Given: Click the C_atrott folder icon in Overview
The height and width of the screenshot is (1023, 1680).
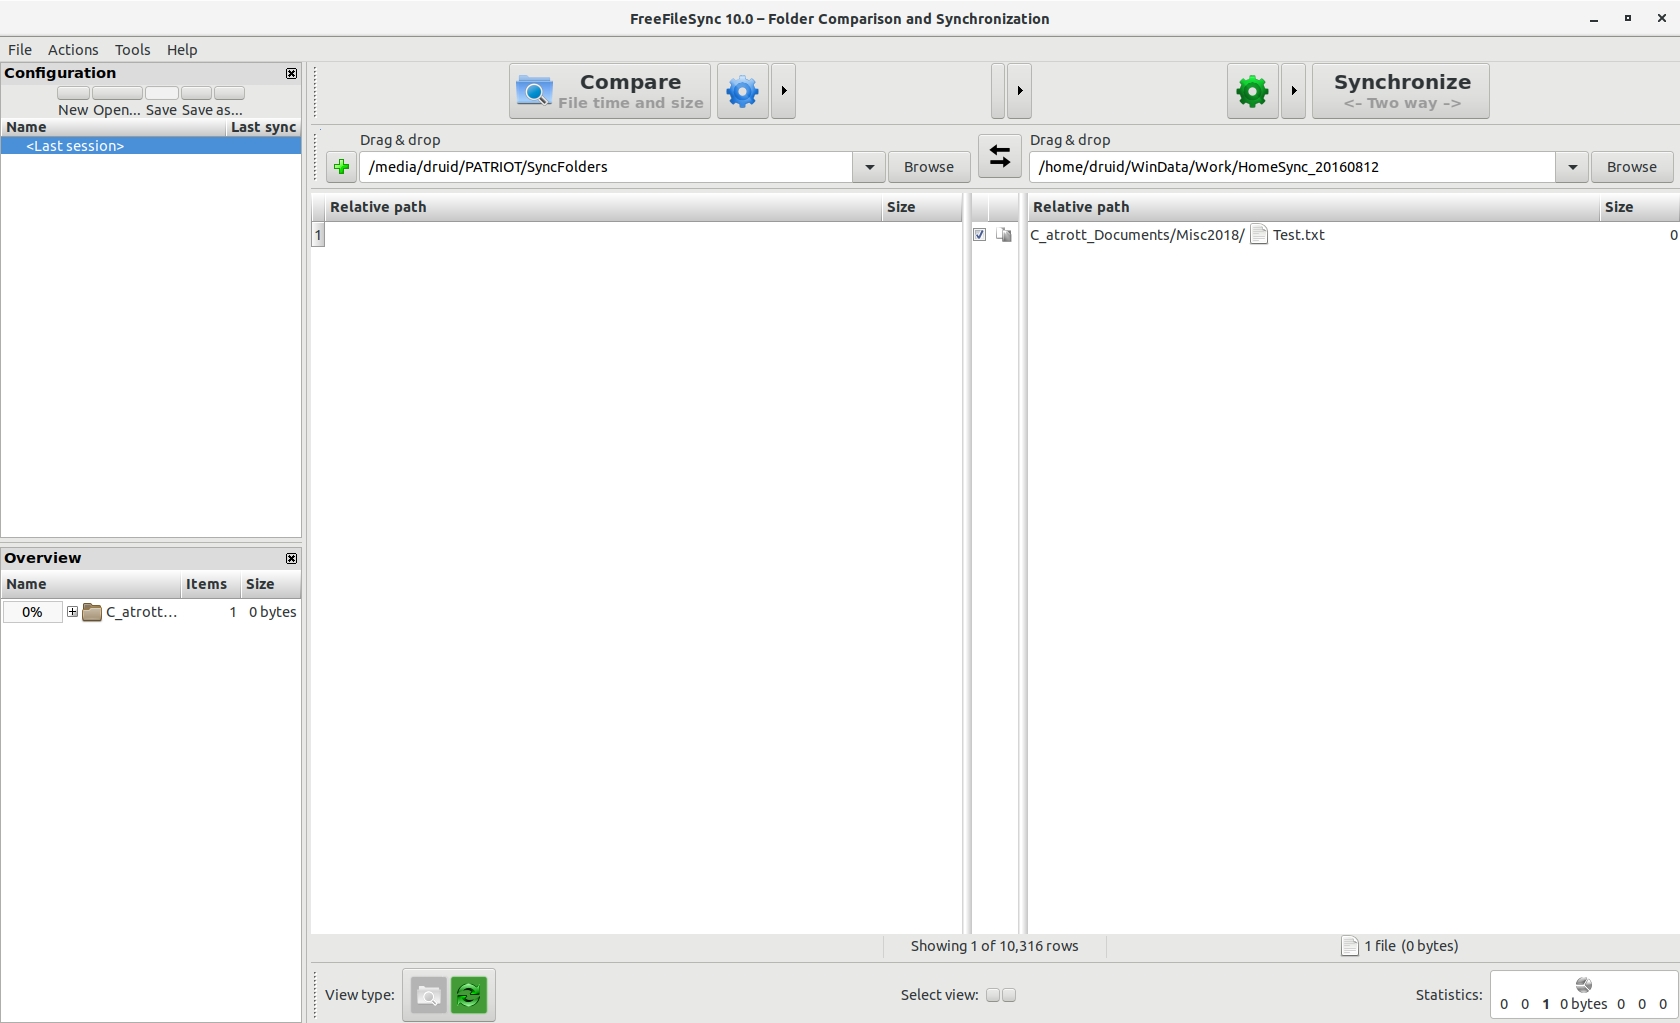Looking at the screenshot, I should pos(92,612).
